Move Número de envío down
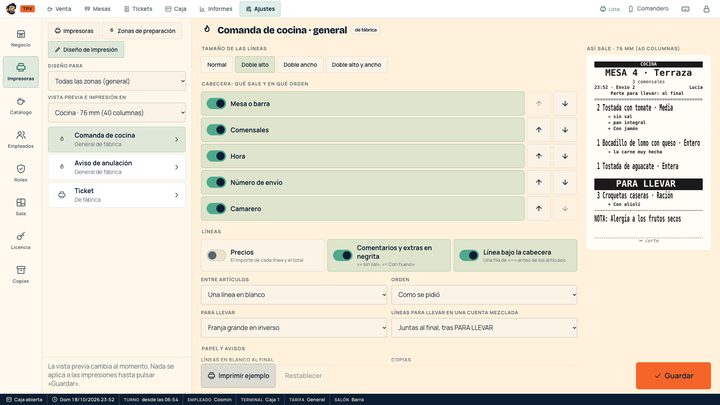This screenshot has height=405, width=720. click(x=565, y=182)
